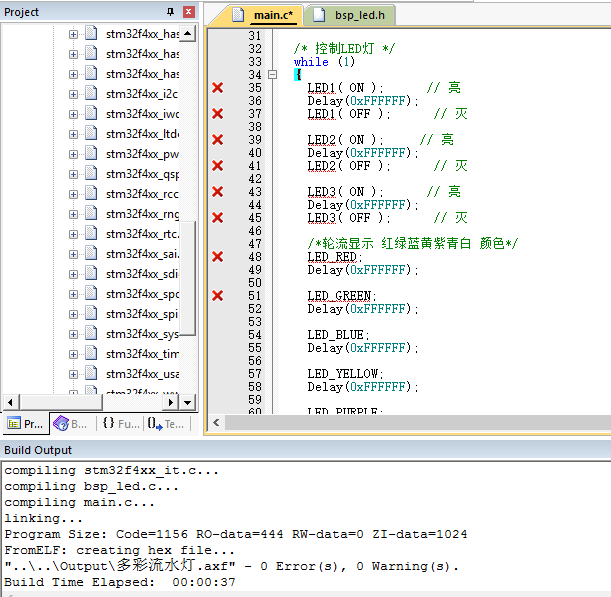Image resolution: width=611 pixels, height=597 pixels.
Task: Expand the stm32f4xx_spi tree node
Action: click(x=73, y=314)
